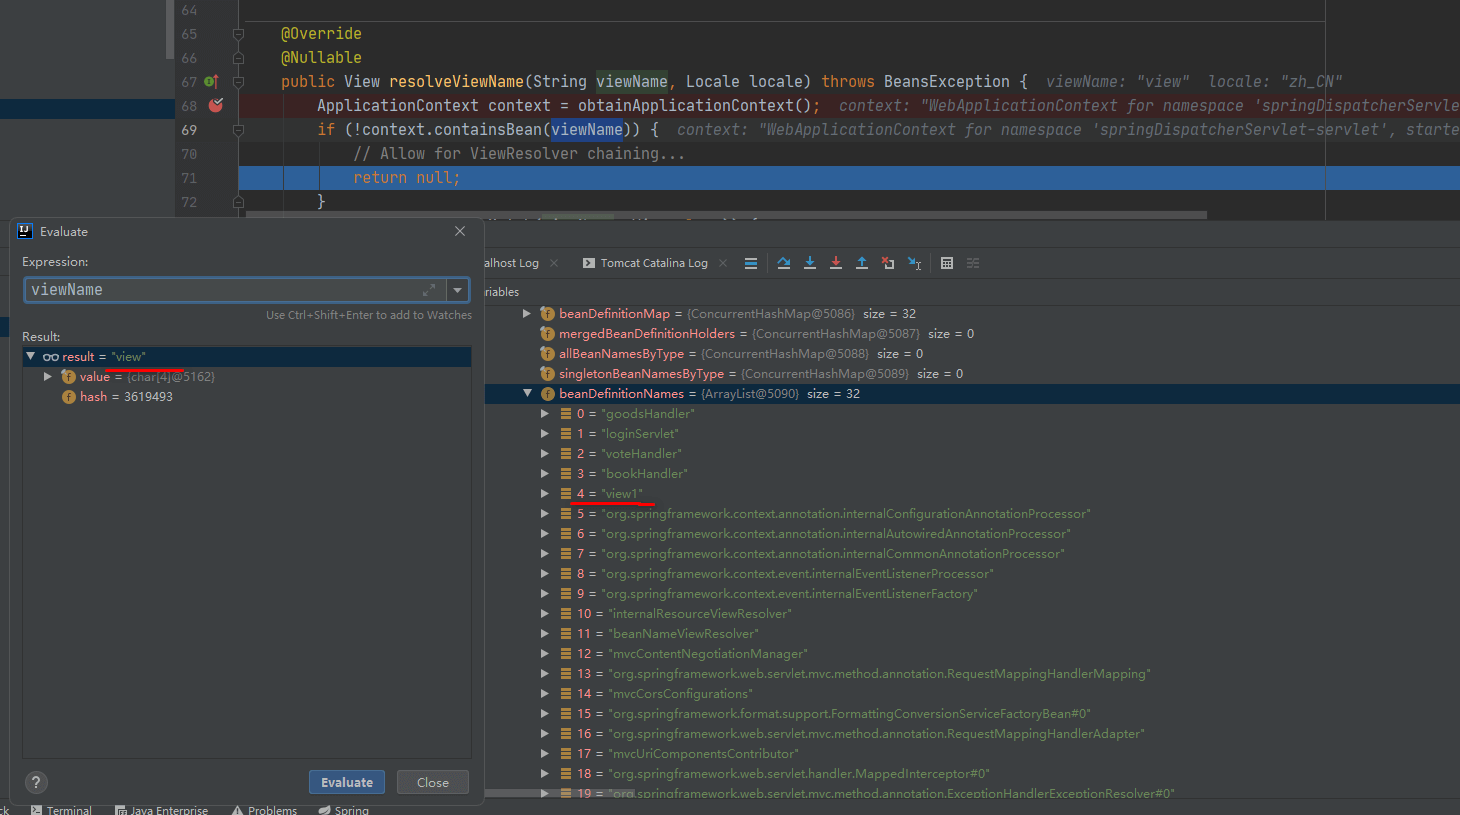Click the field icon beside hash value

69,397
